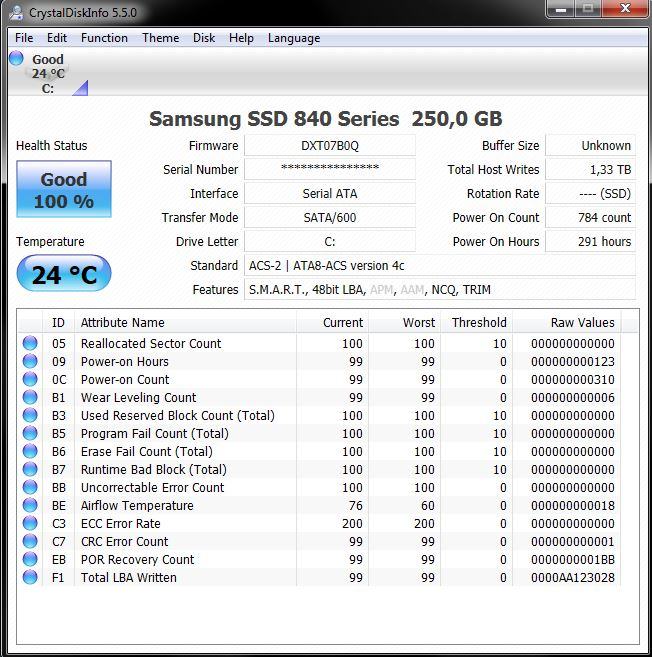Click the Features field with NCQ, TRIM
Image resolution: width=652 pixels, height=657 pixels.
click(440, 290)
